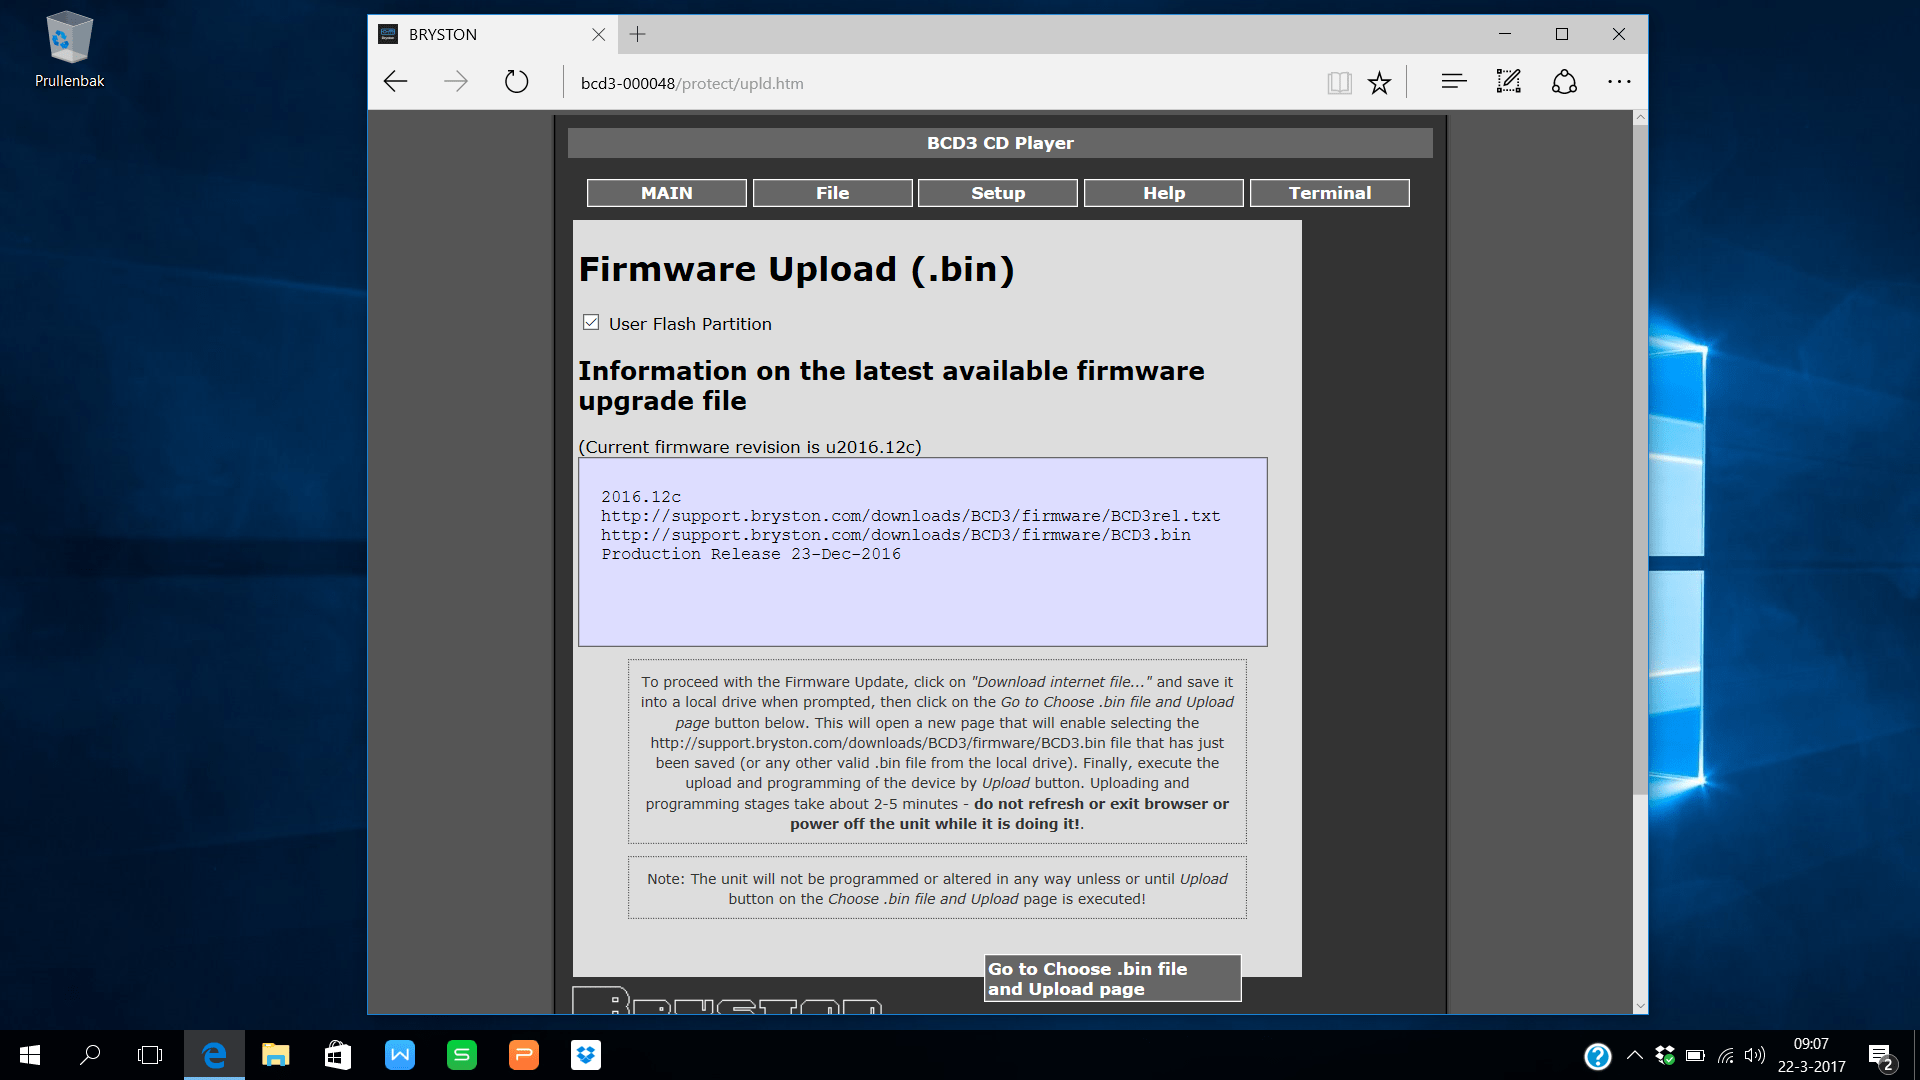Open reading view book icon

coord(1339,83)
